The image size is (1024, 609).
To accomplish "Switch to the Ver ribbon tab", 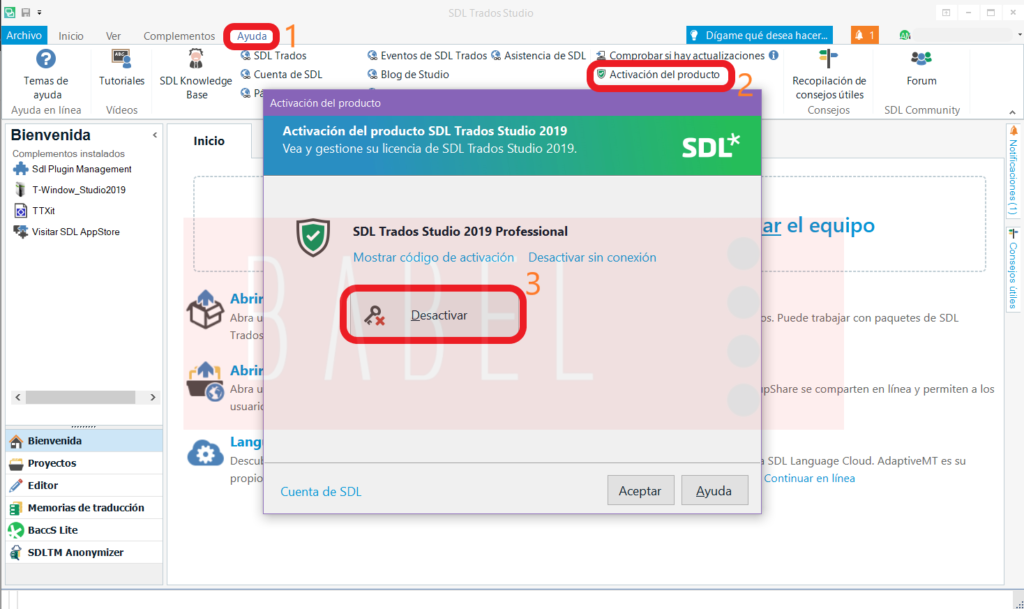I will point(114,36).
